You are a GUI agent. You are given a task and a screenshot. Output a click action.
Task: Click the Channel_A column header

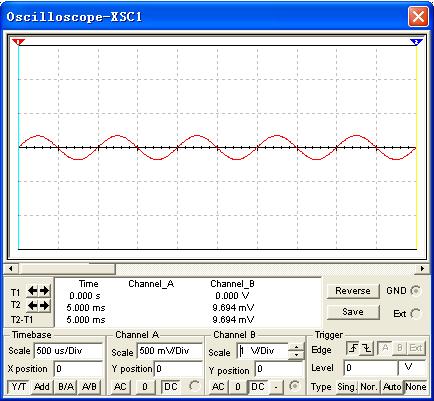pyautogui.click(x=151, y=284)
